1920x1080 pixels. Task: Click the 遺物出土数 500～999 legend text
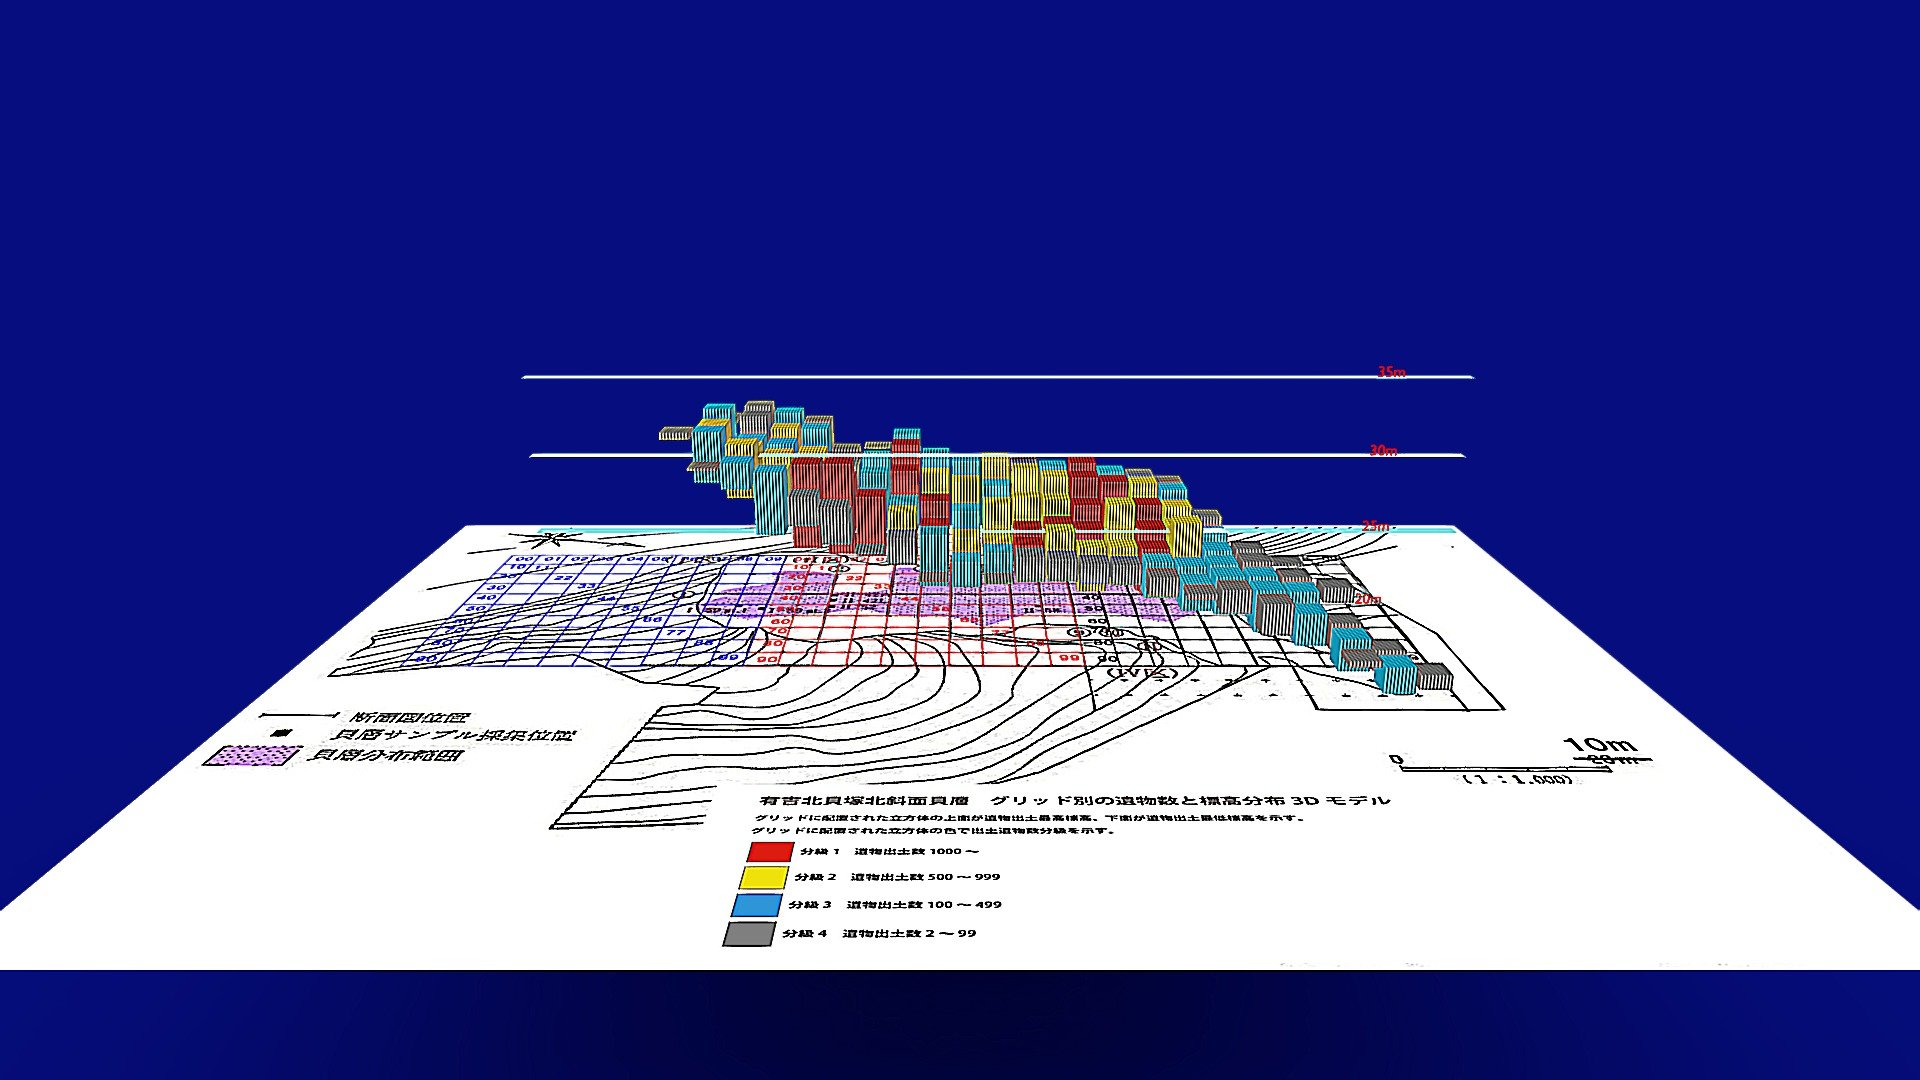click(925, 877)
